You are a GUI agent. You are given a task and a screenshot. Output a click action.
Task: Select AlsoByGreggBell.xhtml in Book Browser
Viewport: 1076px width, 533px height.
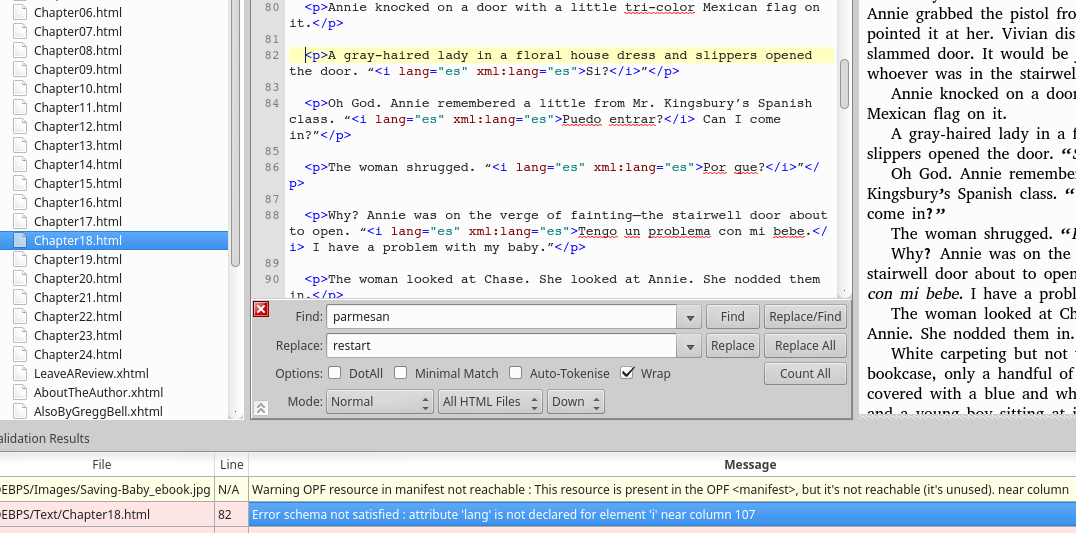tap(98, 412)
